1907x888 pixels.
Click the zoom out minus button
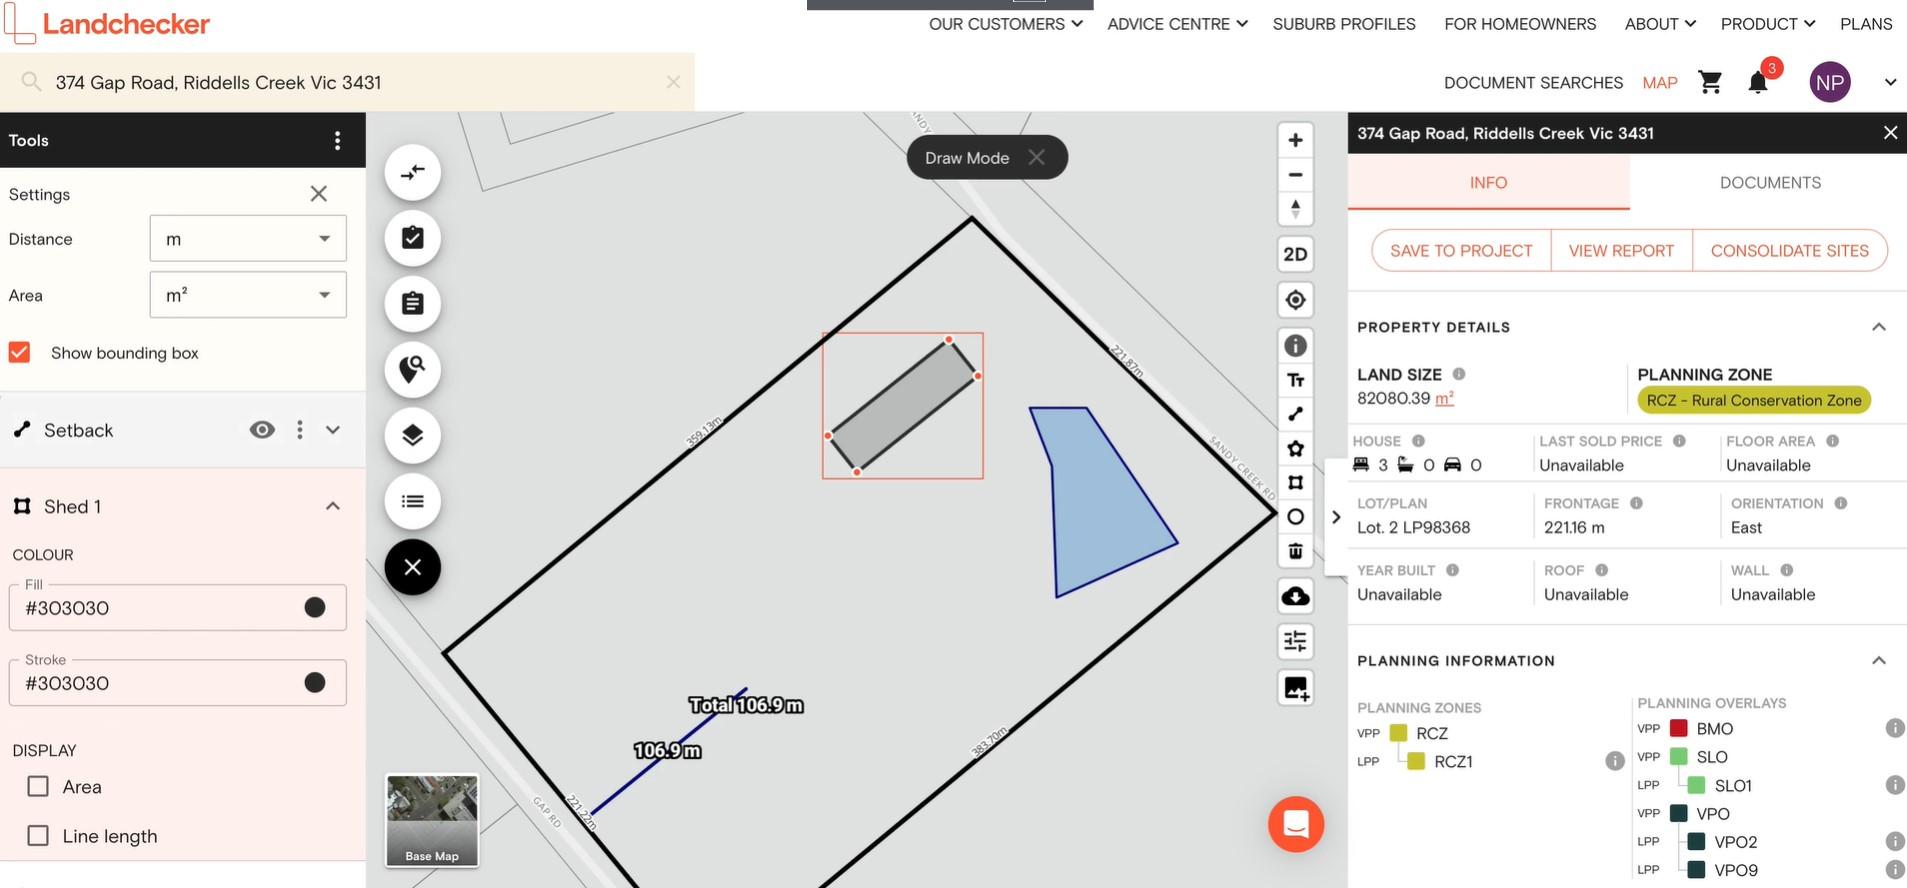click(1295, 175)
